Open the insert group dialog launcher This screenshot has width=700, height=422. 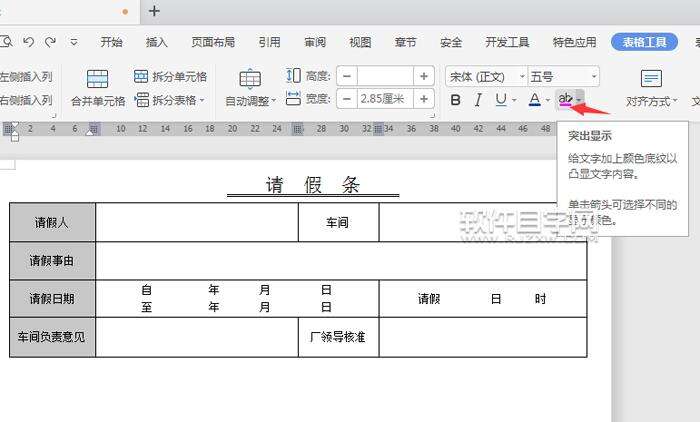pos(54,116)
